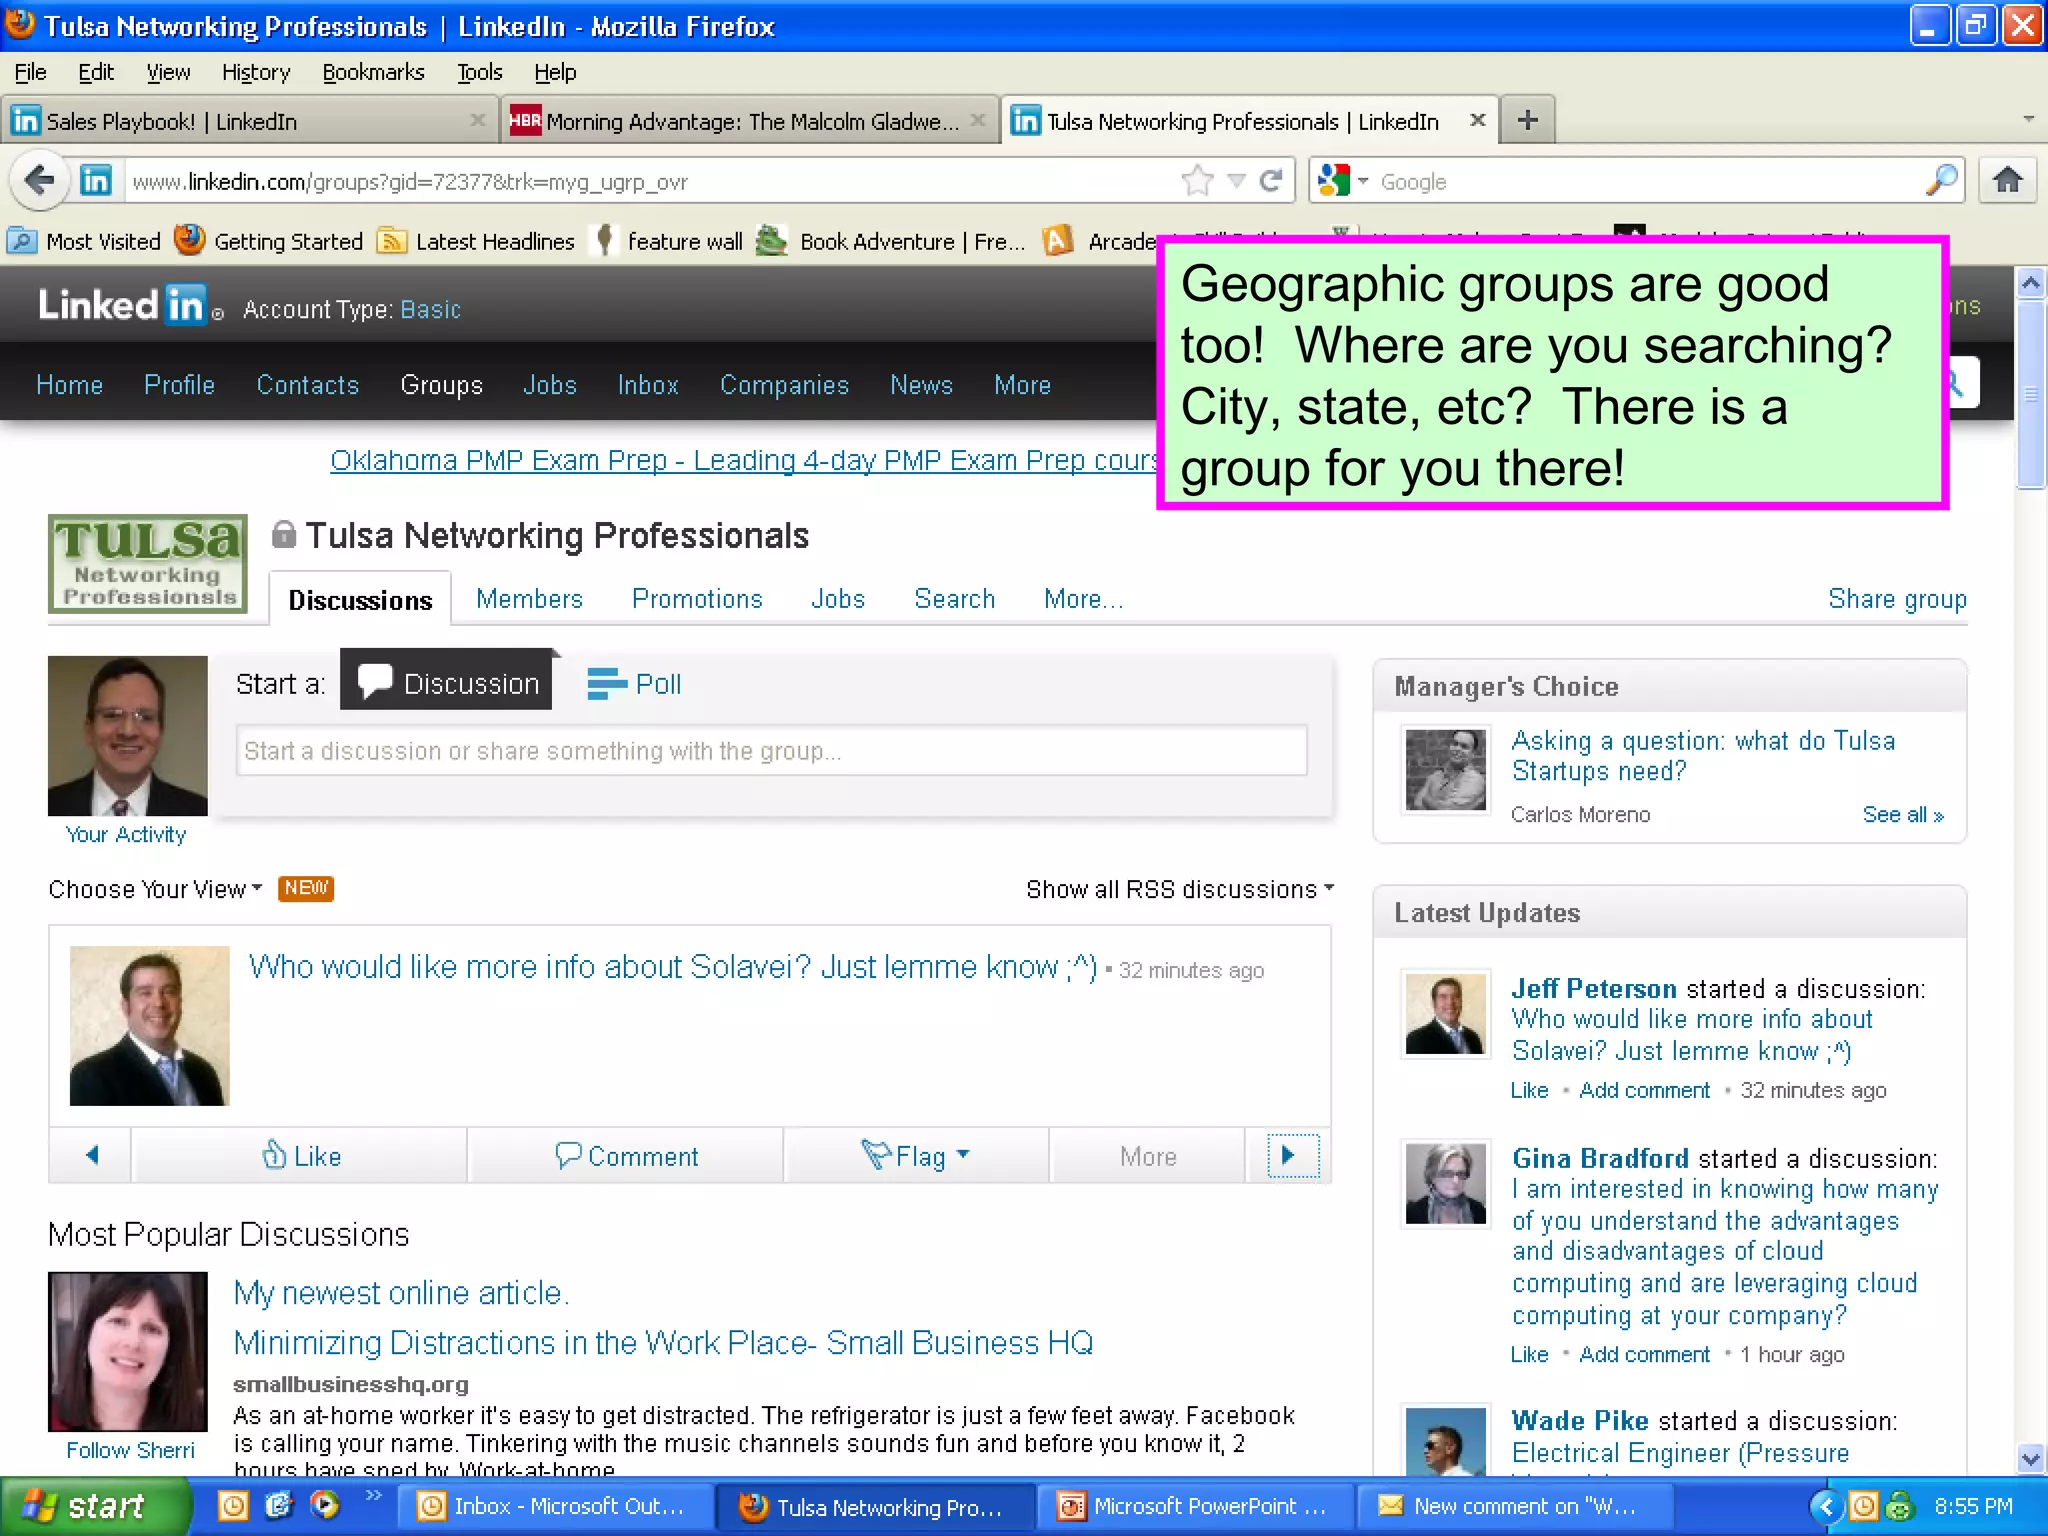Close the Morning Advantage tab
The image size is (2048, 1536).
tap(978, 121)
